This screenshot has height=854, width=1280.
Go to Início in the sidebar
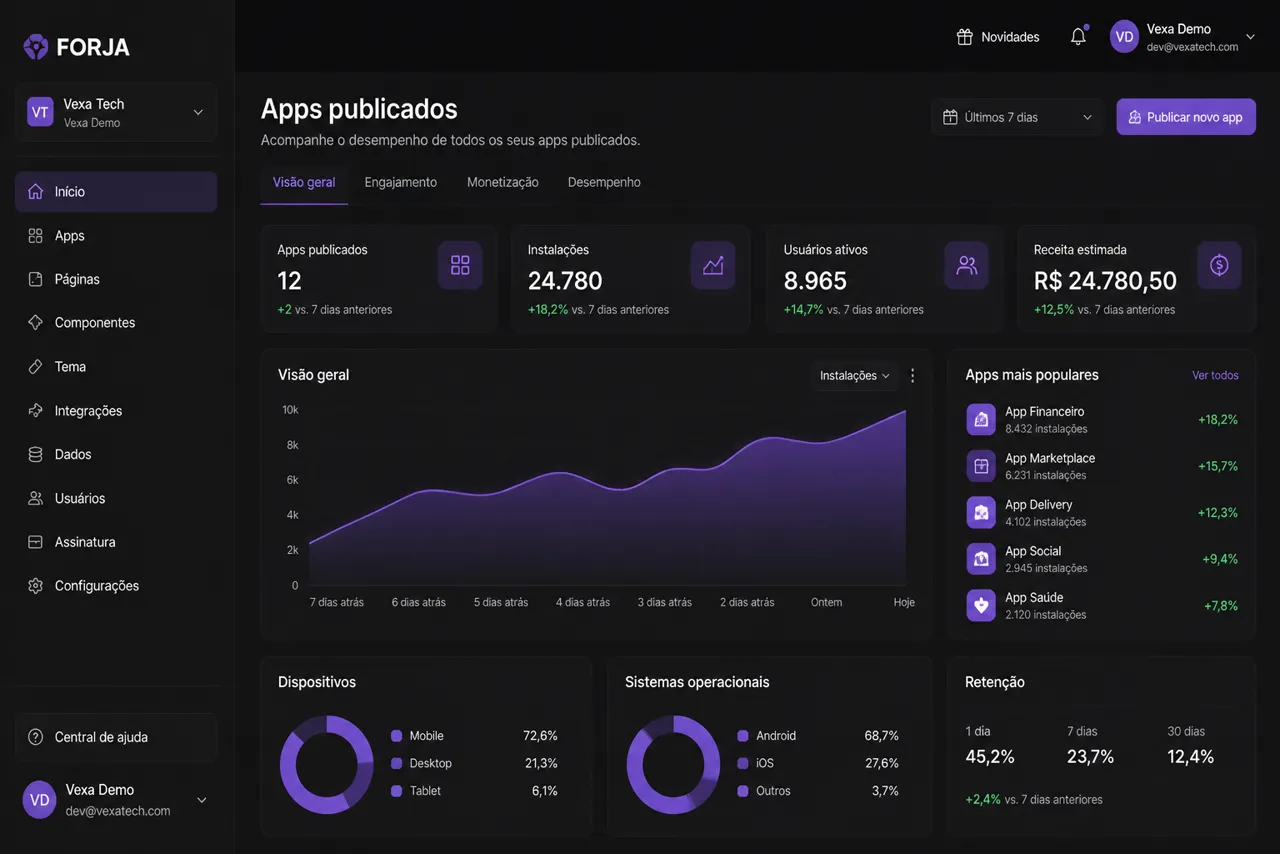tap(116, 192)
